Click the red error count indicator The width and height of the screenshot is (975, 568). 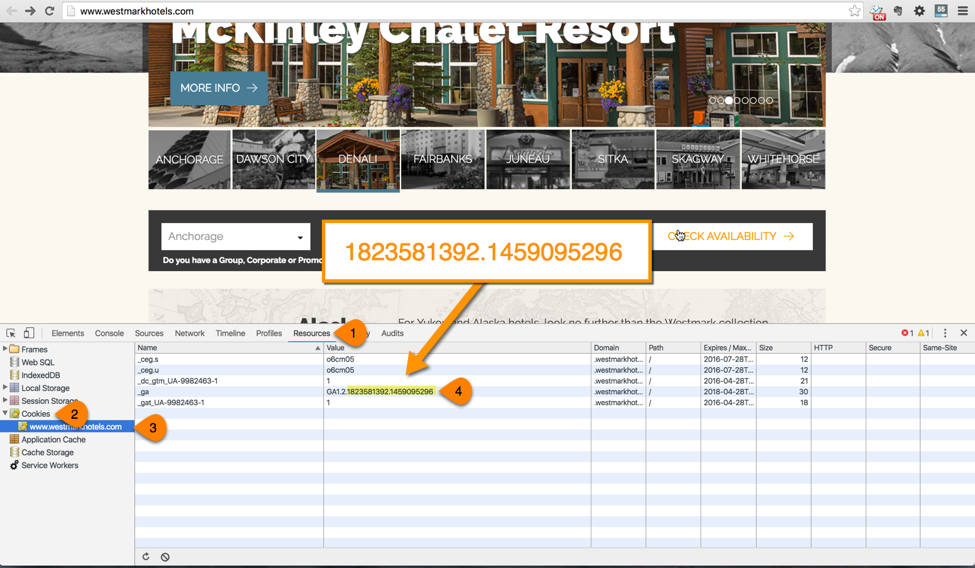click(907, 333)
